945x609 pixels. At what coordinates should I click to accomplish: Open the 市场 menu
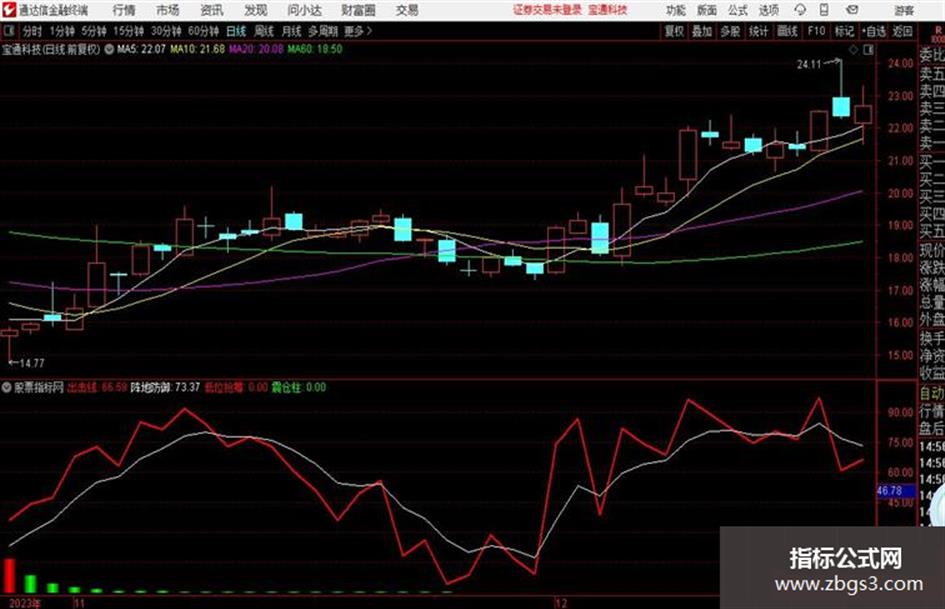coord(168,10)
